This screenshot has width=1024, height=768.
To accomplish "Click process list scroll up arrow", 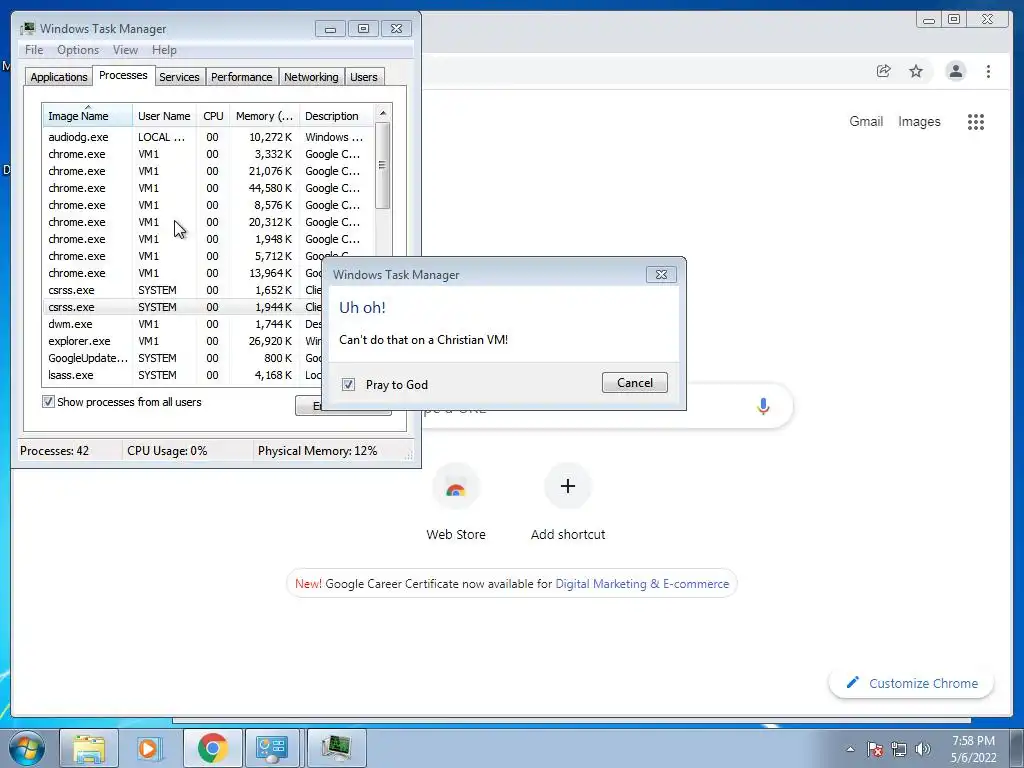I will coord(383,113).
